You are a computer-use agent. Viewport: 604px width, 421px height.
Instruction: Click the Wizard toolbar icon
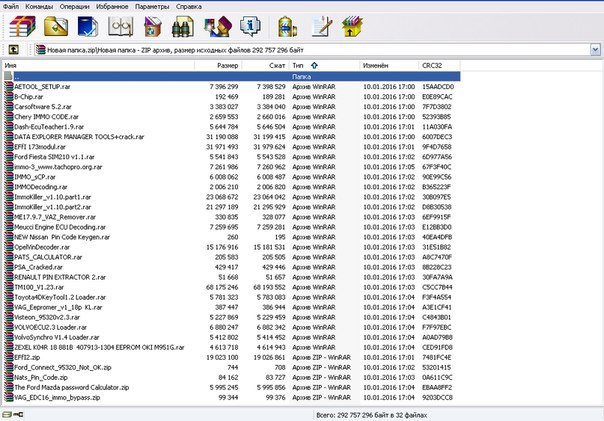[218, 27]
